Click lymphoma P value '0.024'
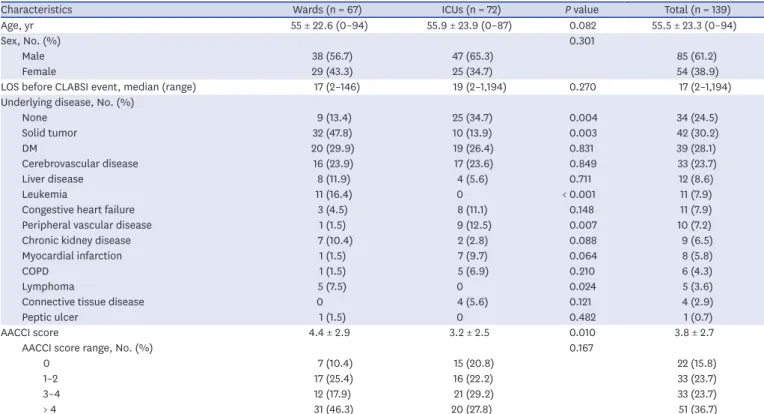This screenshot has width=764, height=414. tap(583, 286)
